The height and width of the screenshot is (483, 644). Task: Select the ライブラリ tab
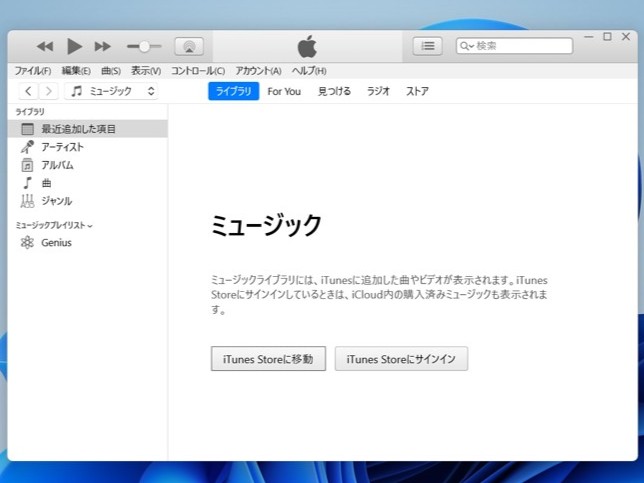tap(234, 91)
